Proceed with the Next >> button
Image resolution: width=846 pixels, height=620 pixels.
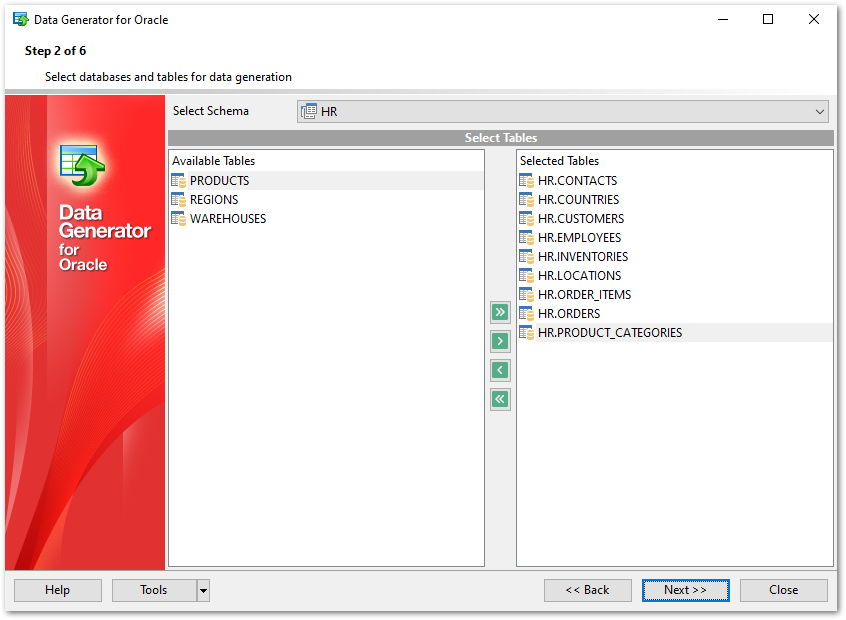click(x=685, y=590)
